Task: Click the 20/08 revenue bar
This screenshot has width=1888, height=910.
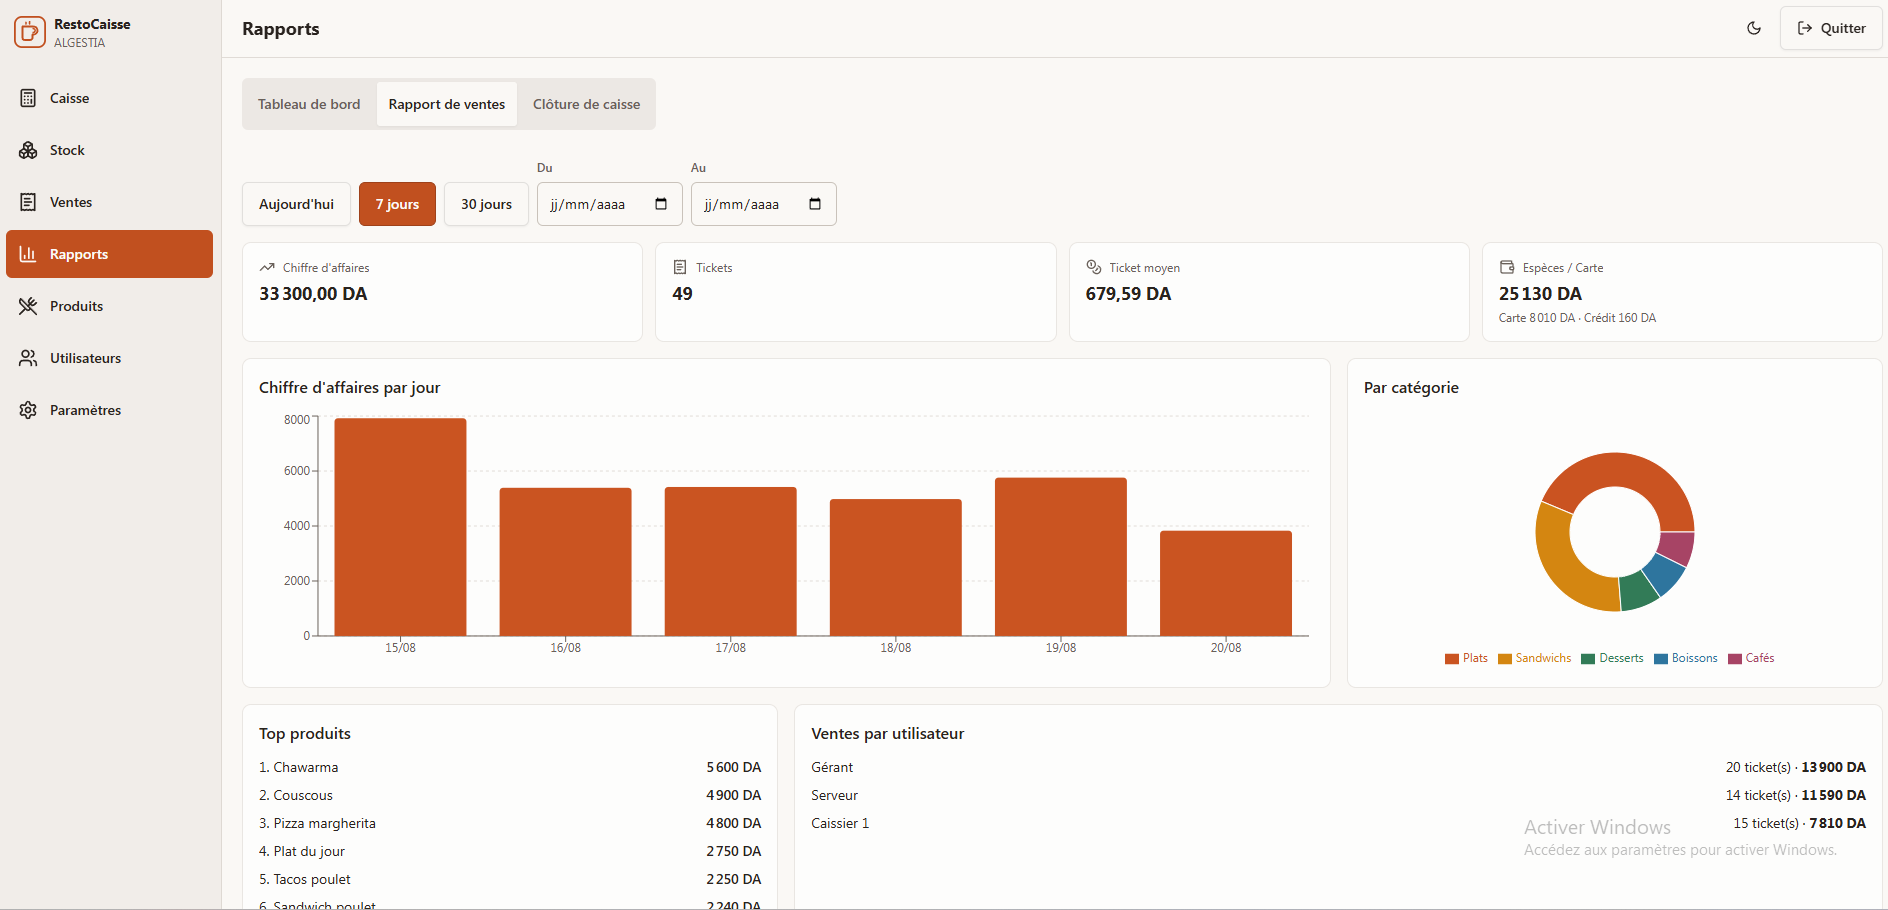Action: (1226, 583)
